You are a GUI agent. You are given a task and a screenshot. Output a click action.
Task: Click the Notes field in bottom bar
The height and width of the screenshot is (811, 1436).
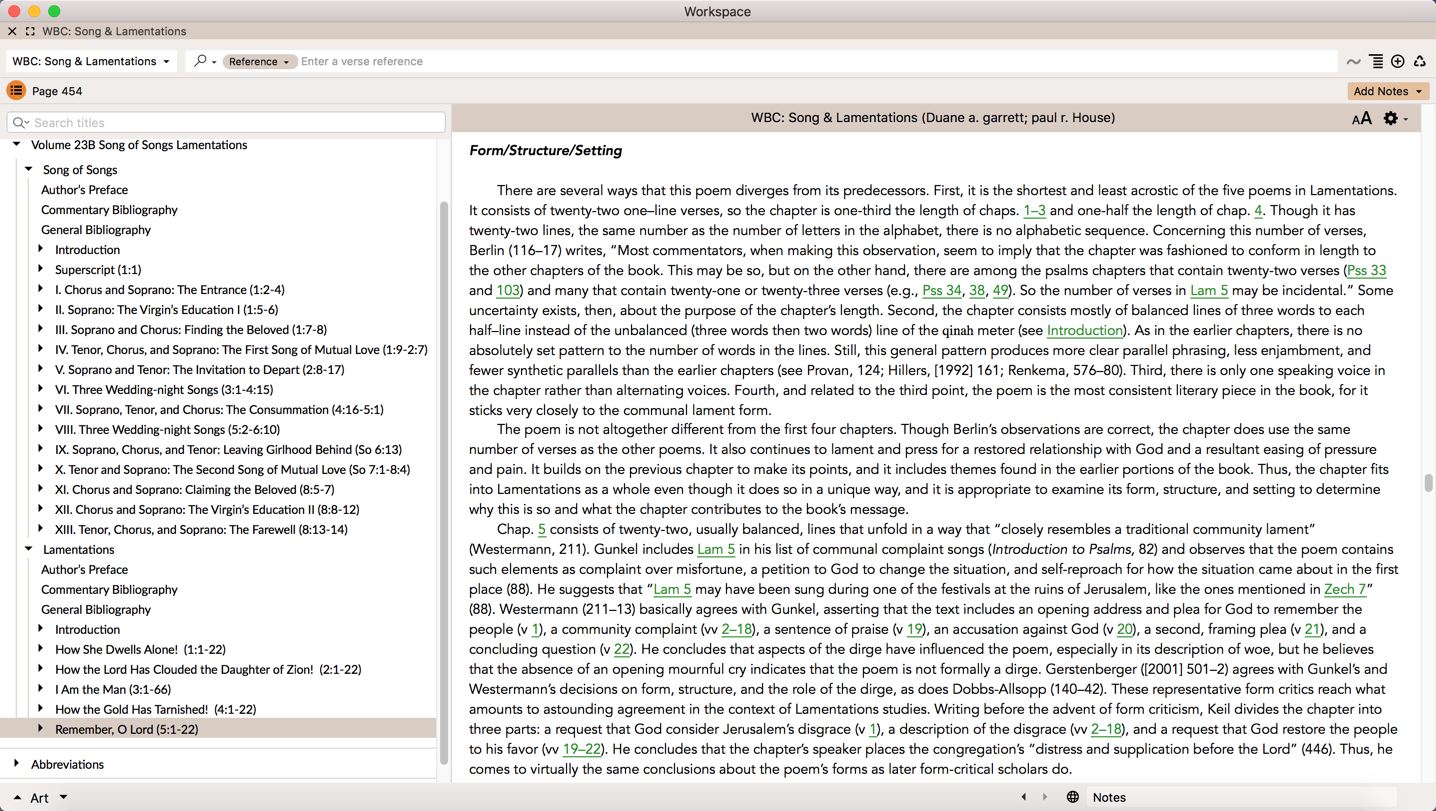(x=1241, y=797)
